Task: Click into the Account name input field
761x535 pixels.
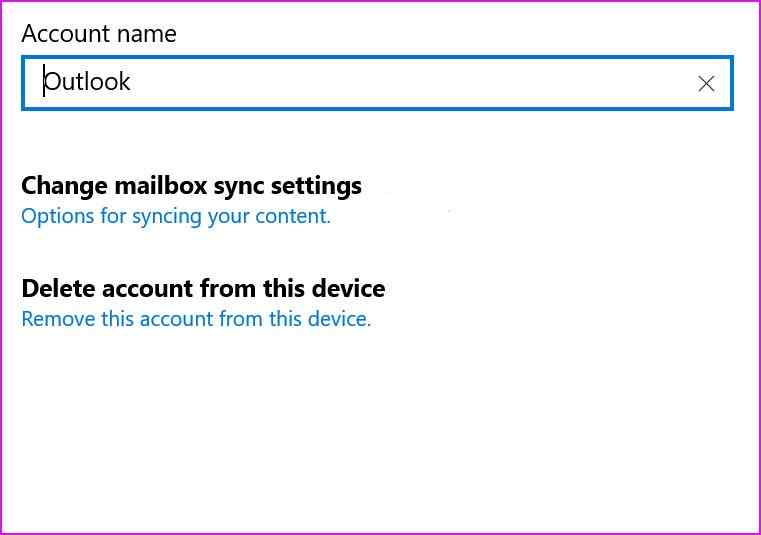Action: [377, 83]
